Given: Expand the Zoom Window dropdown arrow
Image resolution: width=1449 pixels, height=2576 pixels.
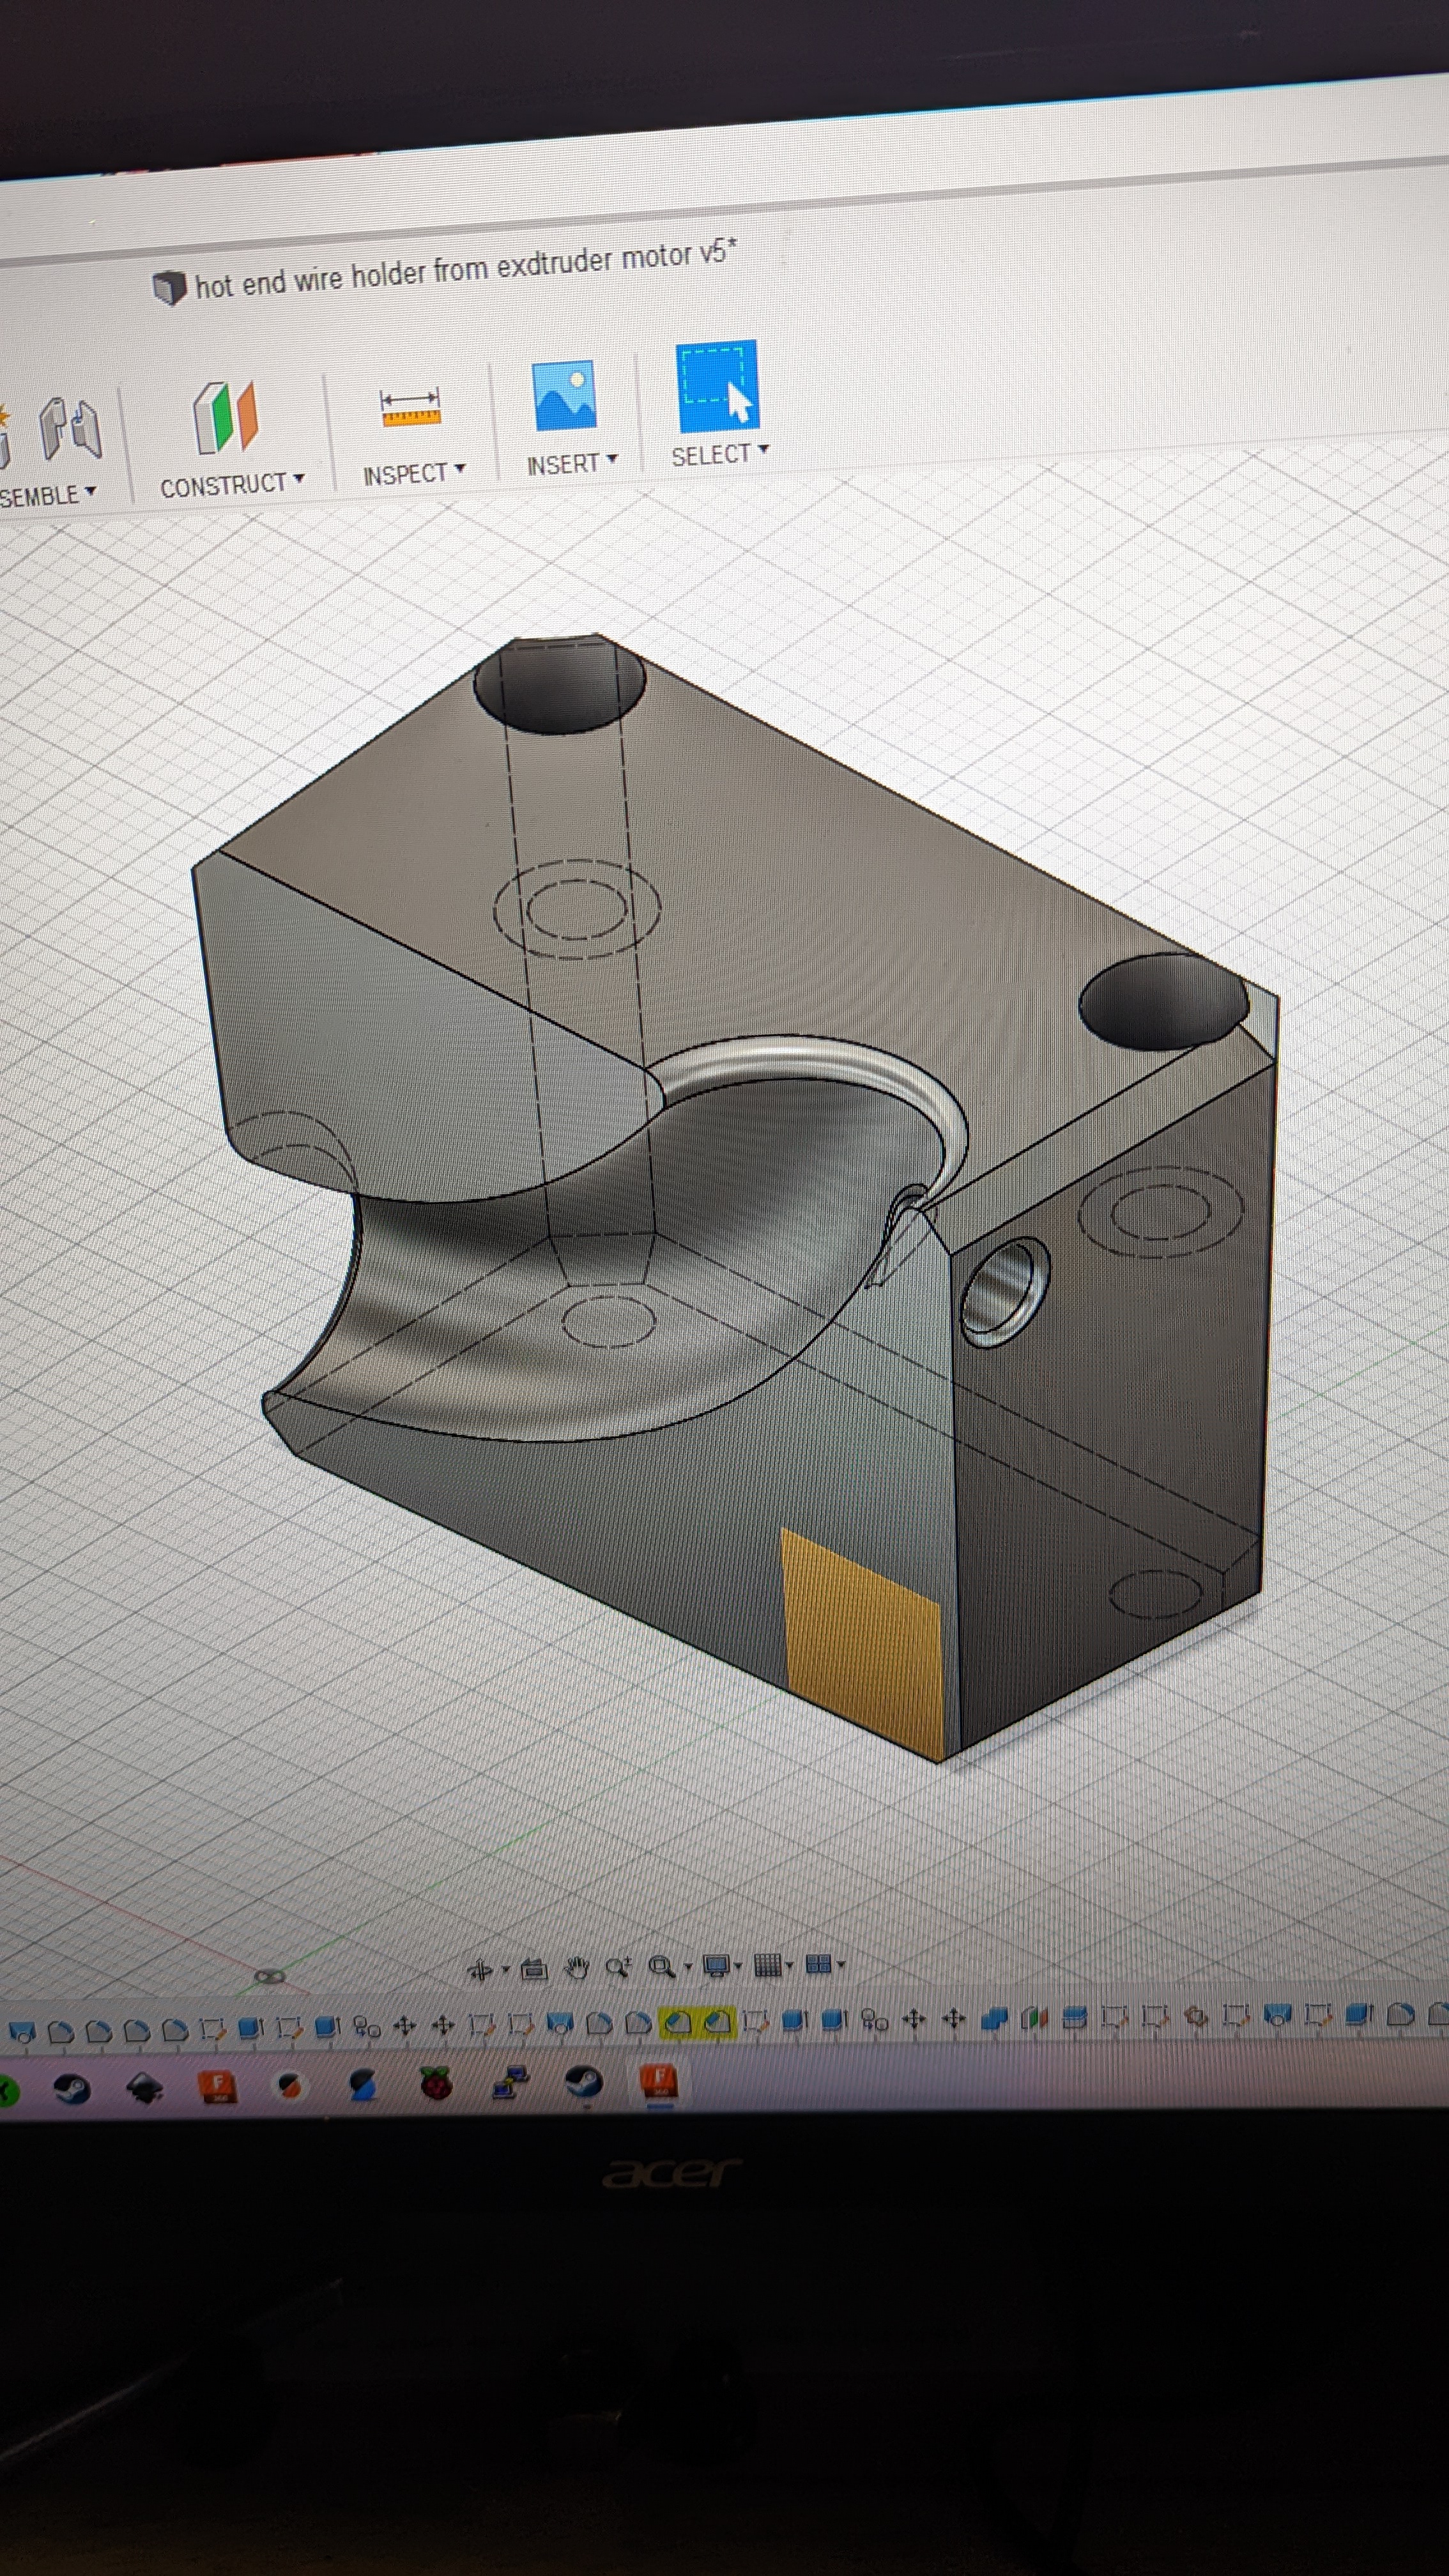Looking at the screenshot, I should point(689,1966).
